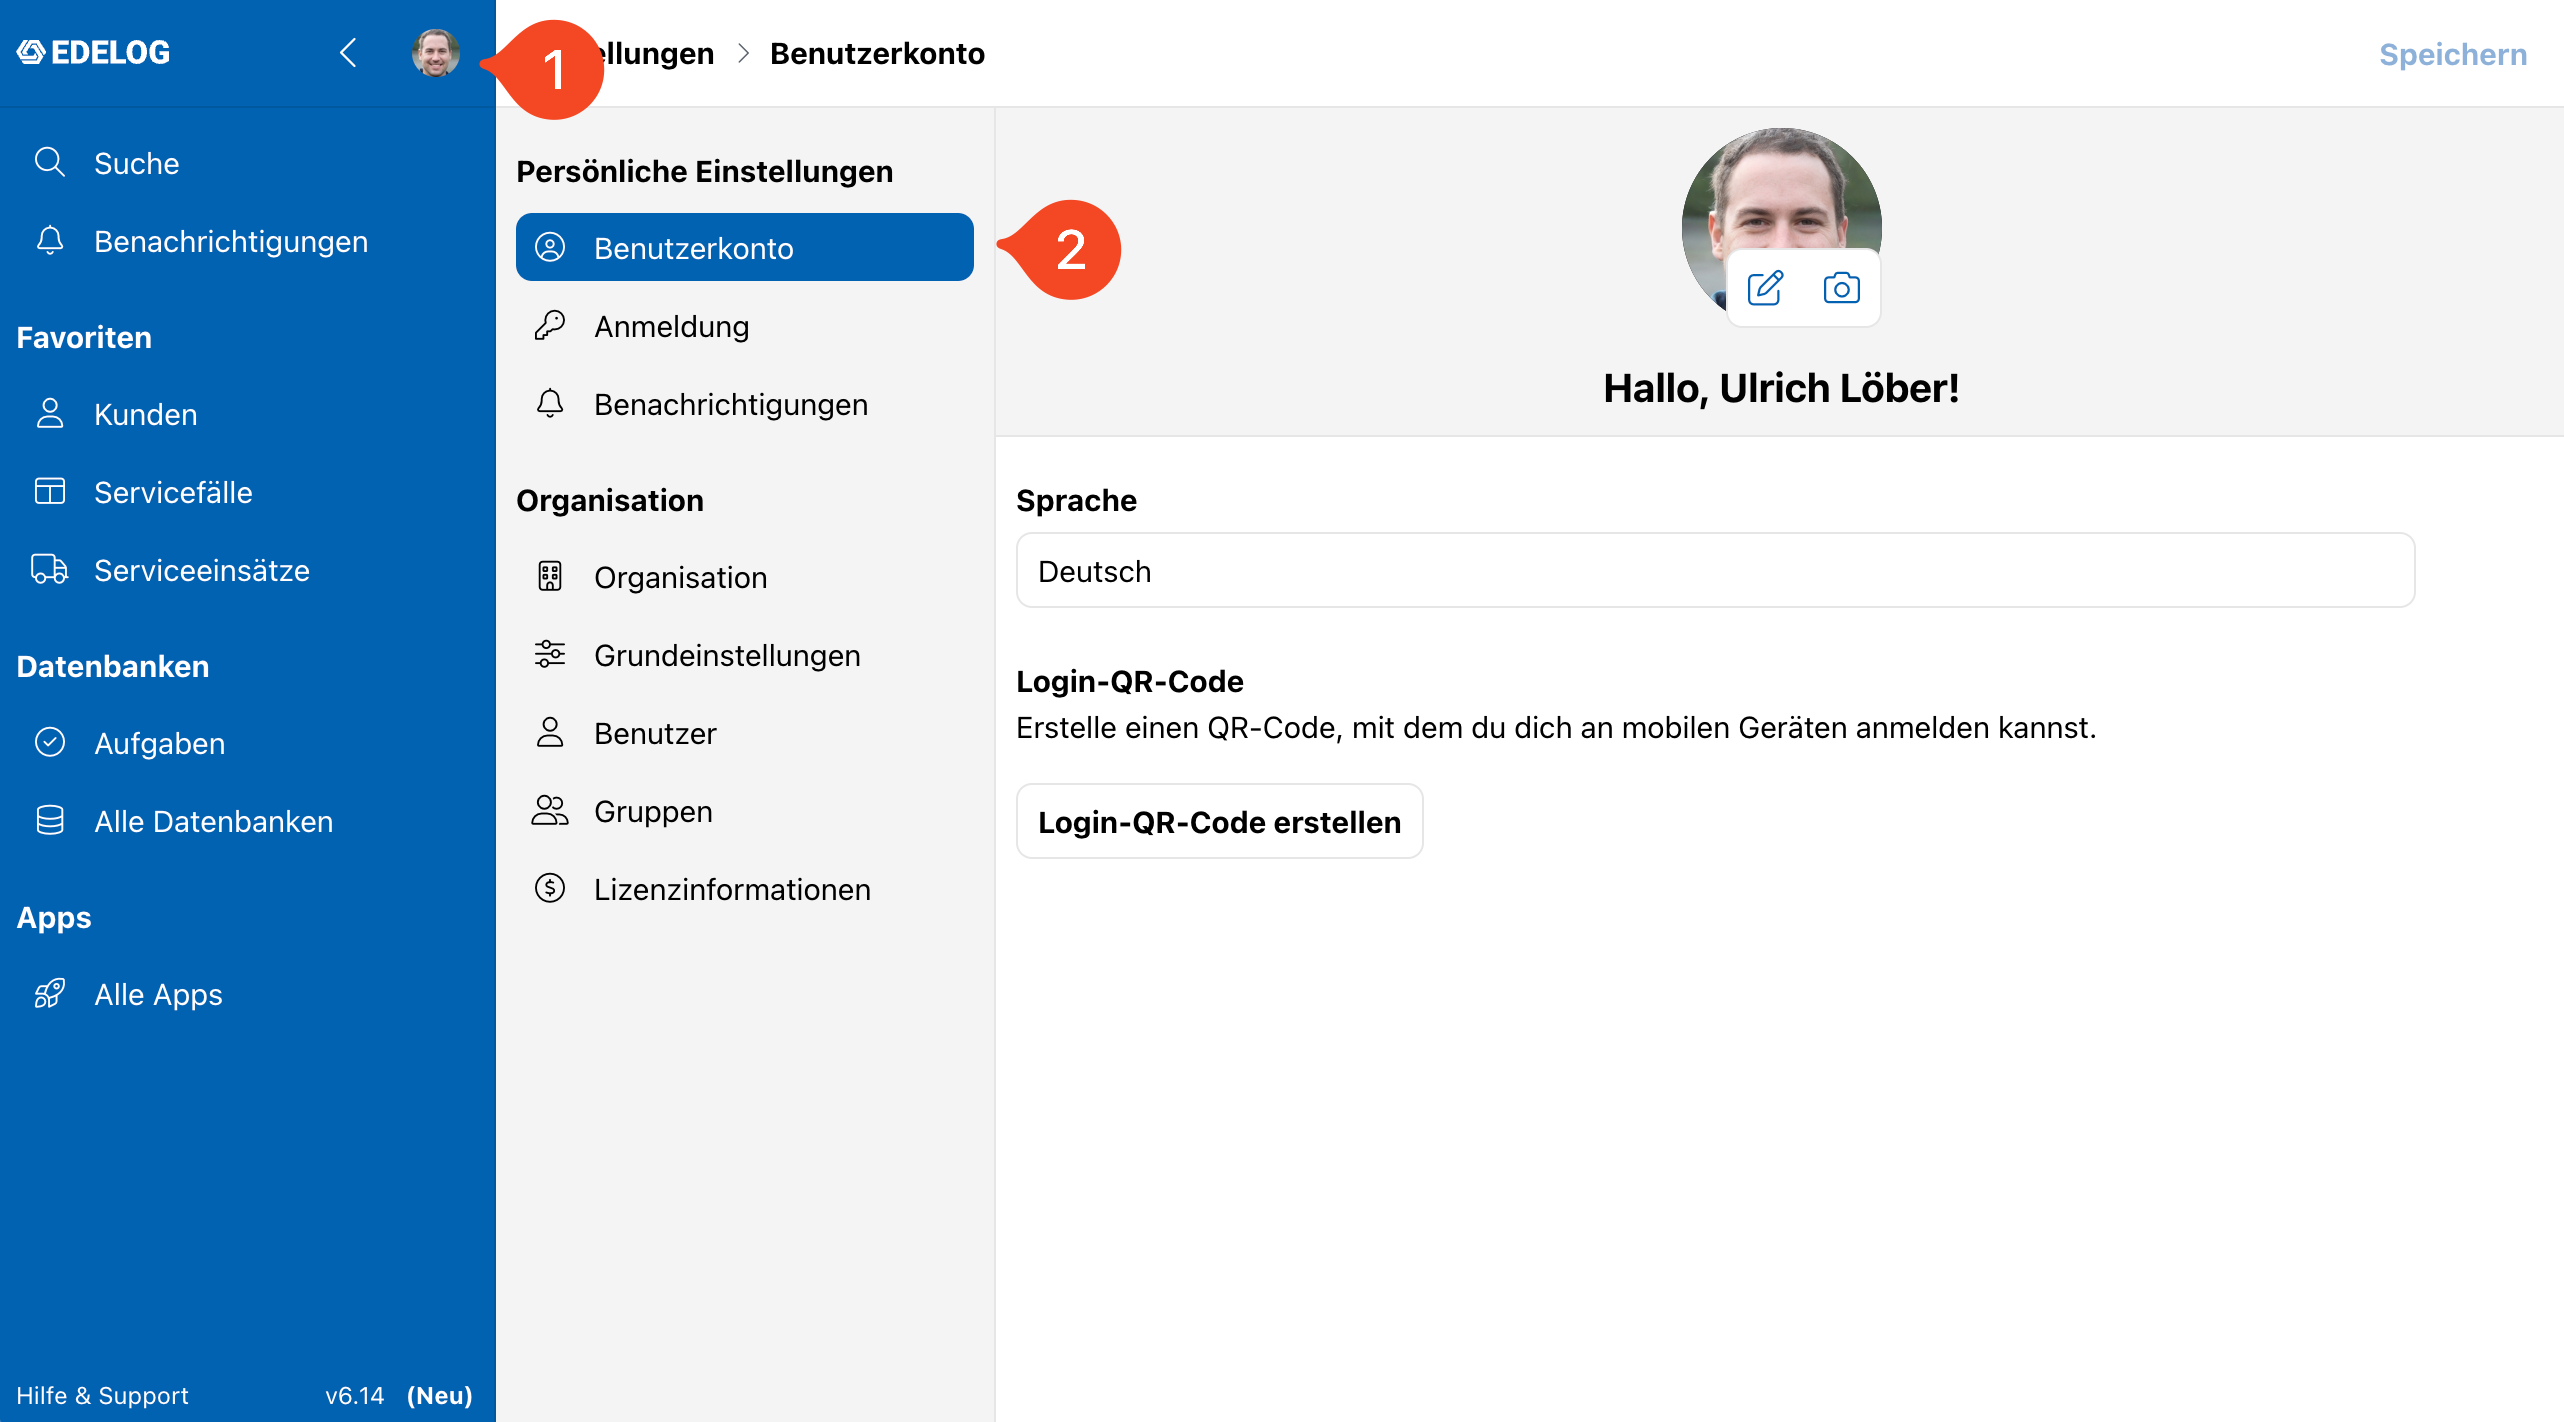
Task: Collapse the sidebar with the back chevron
Action: point(348,52)
